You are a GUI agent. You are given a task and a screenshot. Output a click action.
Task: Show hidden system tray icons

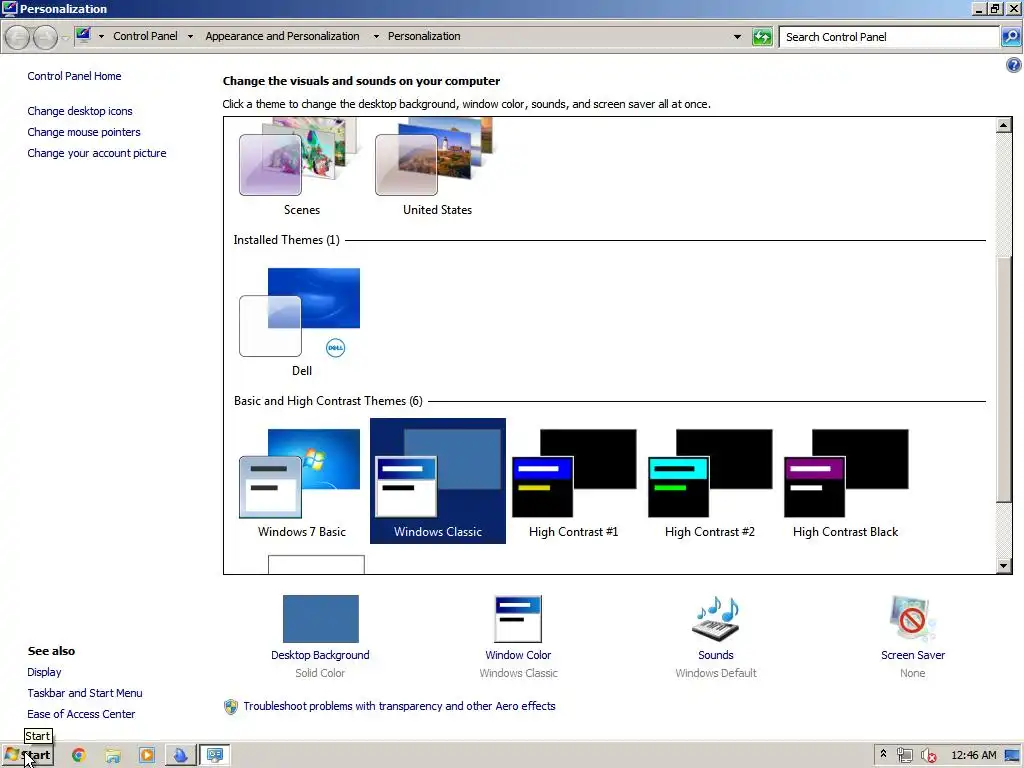884,754
